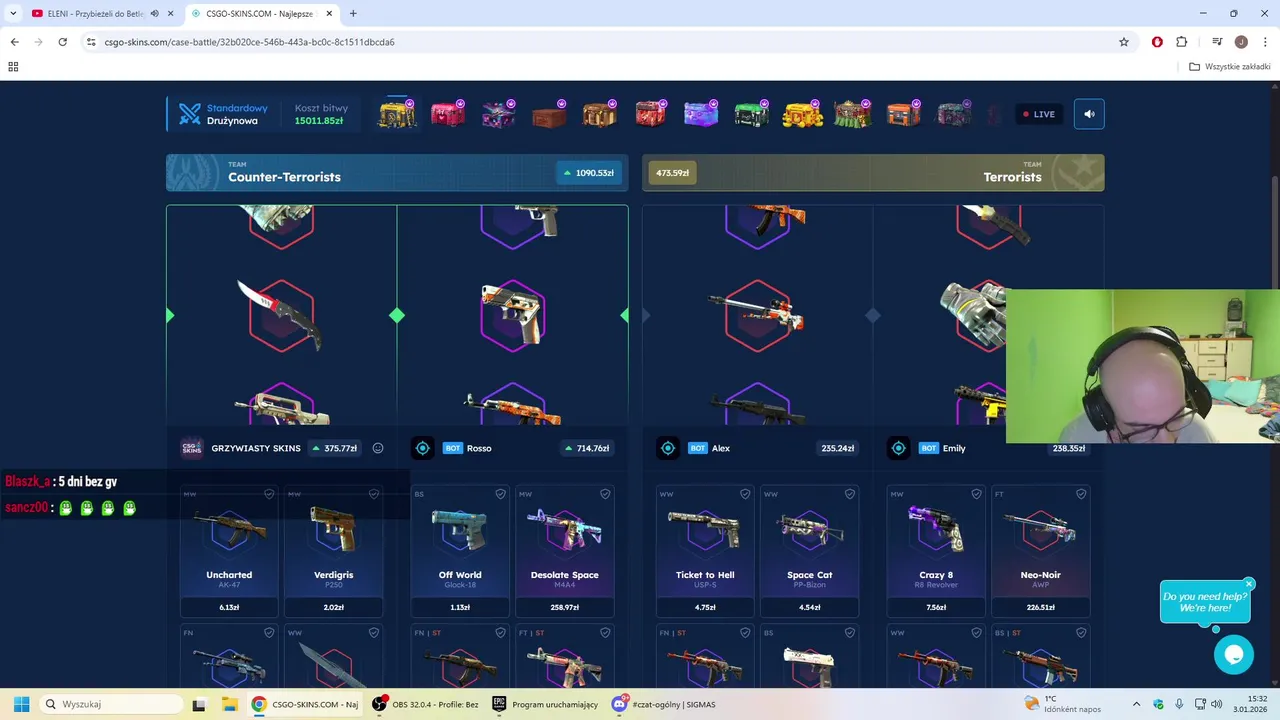1280x720 pixels.
Task: Click the verify shield on Crazy 8 card
Action: pos(976,494)
